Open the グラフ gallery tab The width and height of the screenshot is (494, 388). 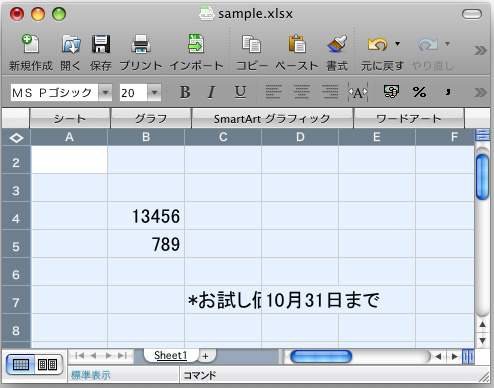[151, 119]
